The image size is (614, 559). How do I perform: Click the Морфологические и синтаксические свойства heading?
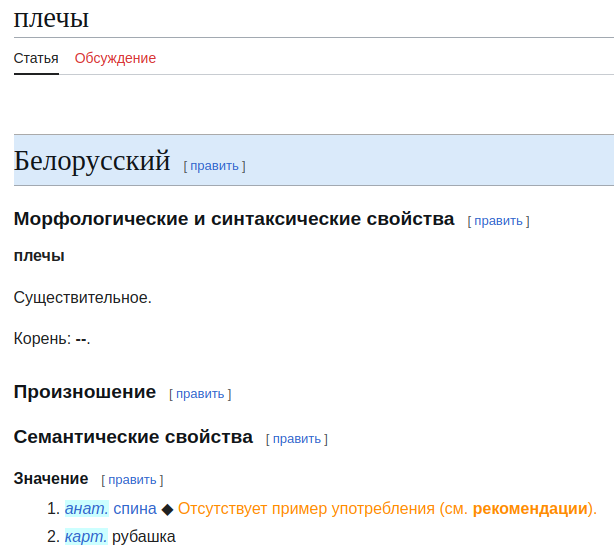[x=234, y=219]
